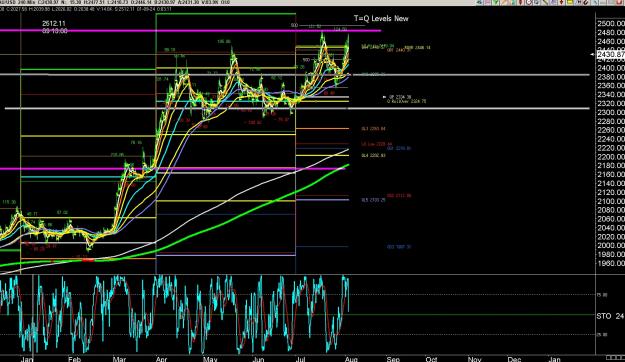This screenshot has height=362, width=625.
Task: Click the 2400.00 price axis label
Action: pos(611,68)
